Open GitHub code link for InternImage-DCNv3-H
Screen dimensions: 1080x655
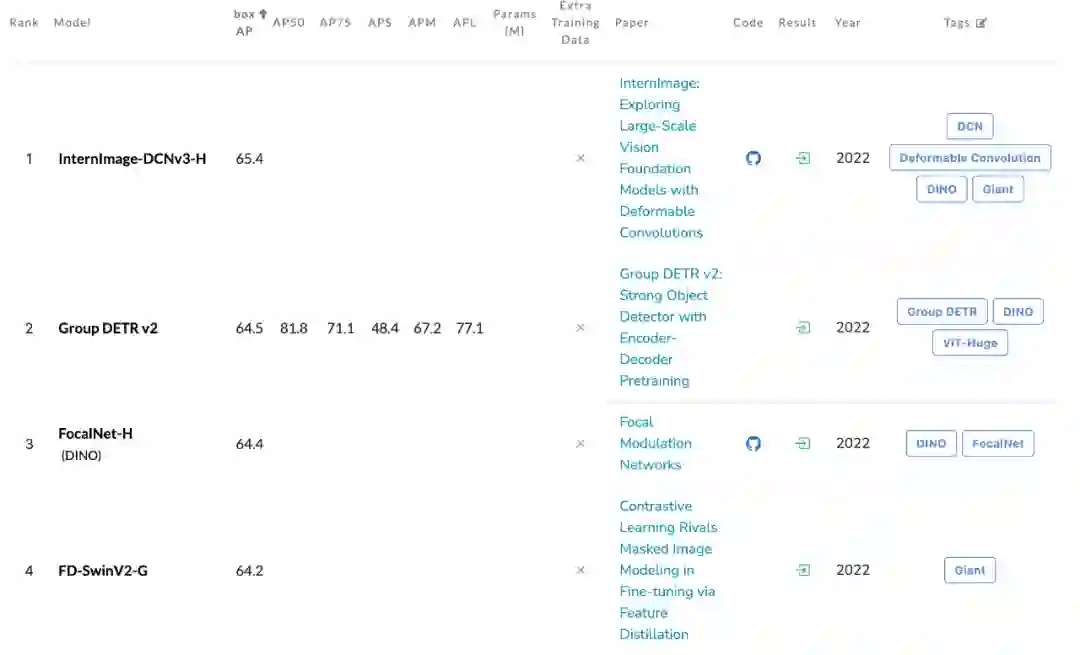coord(754,158)
